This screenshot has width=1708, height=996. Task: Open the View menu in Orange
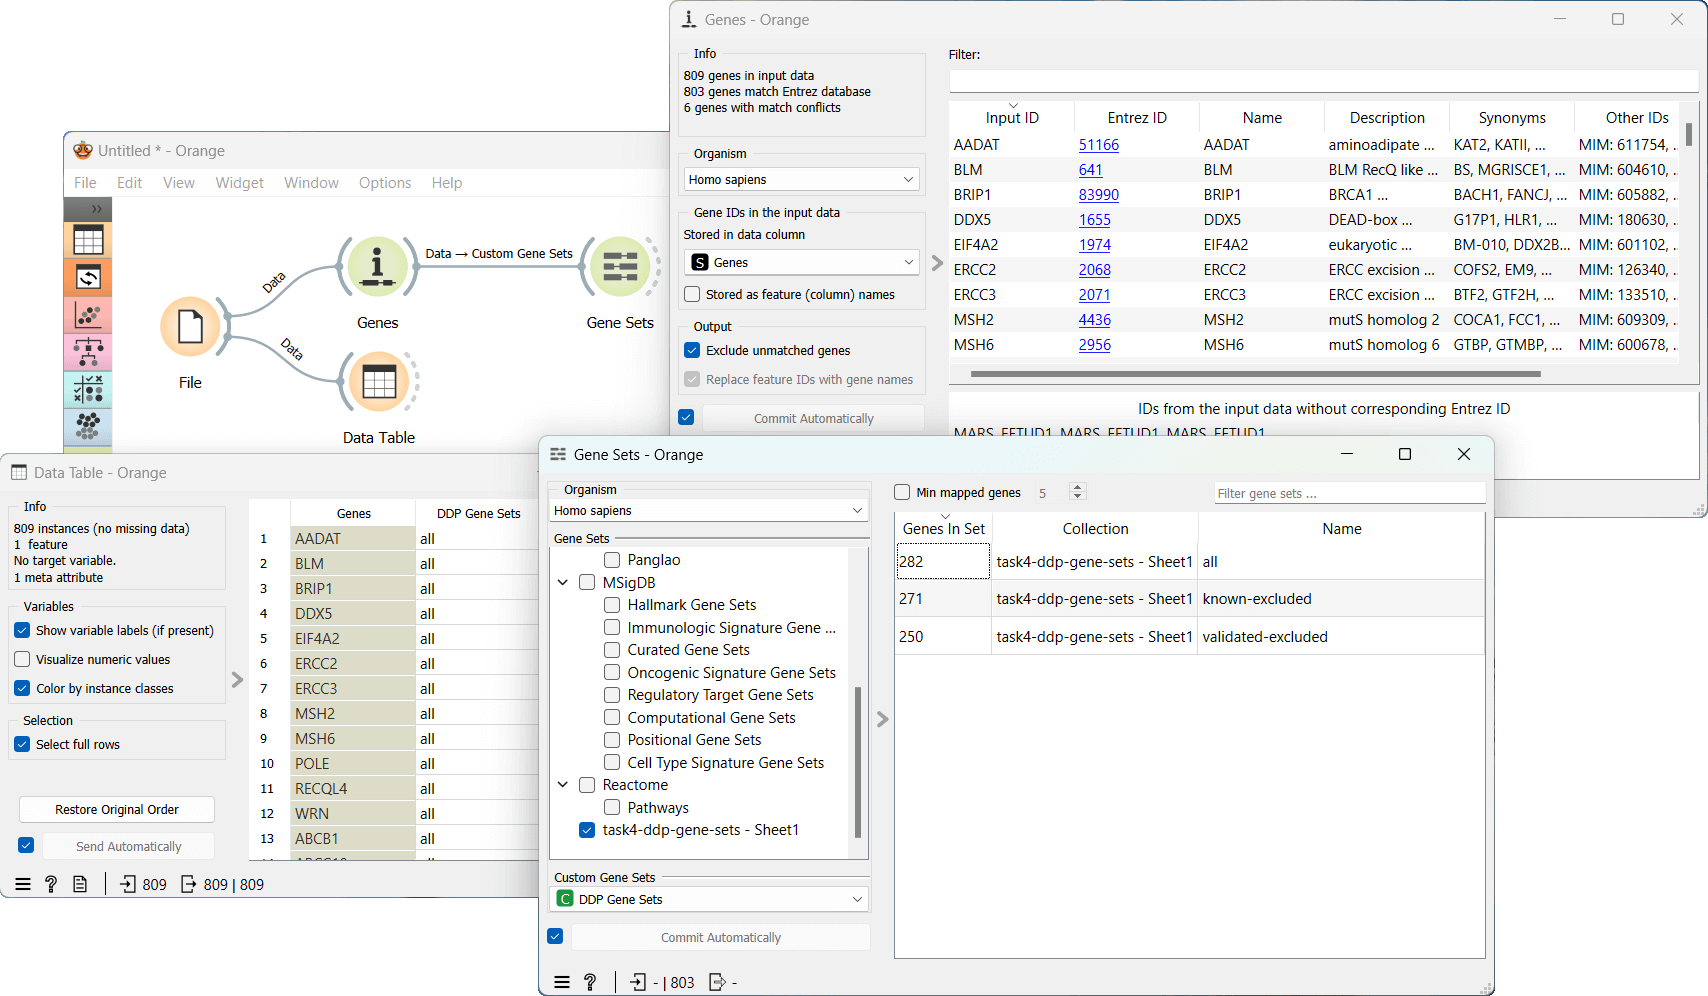tap(179, 182)
